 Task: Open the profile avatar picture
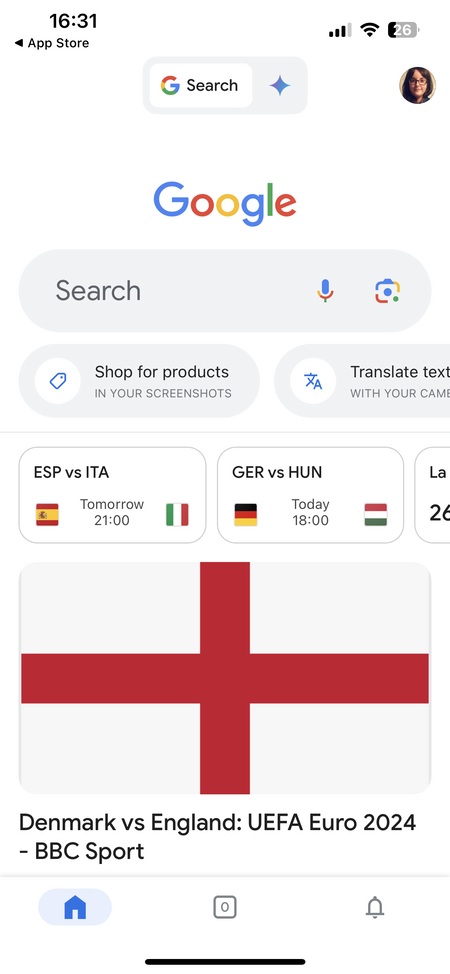[x=417, y=85]
